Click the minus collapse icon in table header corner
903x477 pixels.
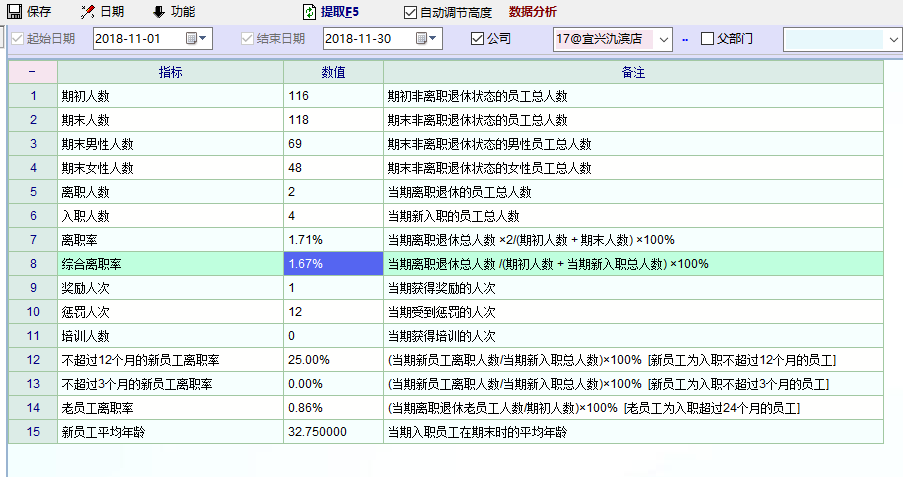pyautogui.click(x=32, y=72)
